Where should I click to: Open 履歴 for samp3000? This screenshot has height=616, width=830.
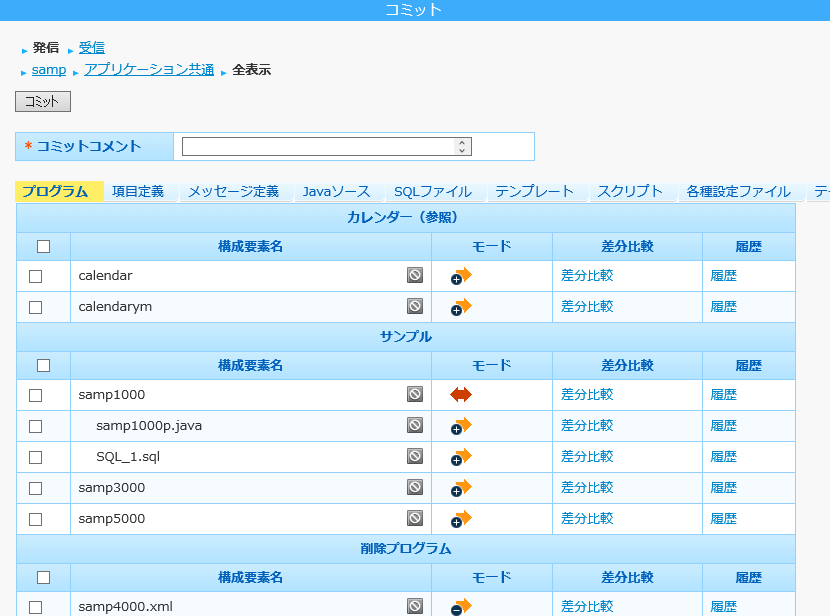click(724, 487)
